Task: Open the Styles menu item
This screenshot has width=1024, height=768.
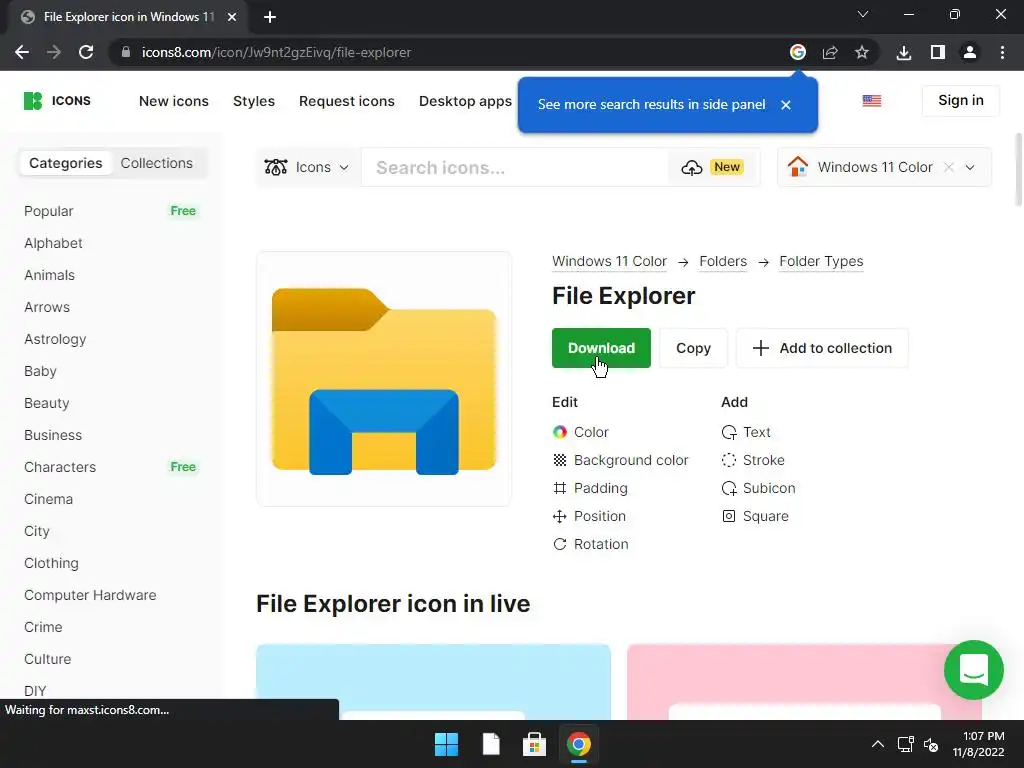Action: click(x=254, y=101)
